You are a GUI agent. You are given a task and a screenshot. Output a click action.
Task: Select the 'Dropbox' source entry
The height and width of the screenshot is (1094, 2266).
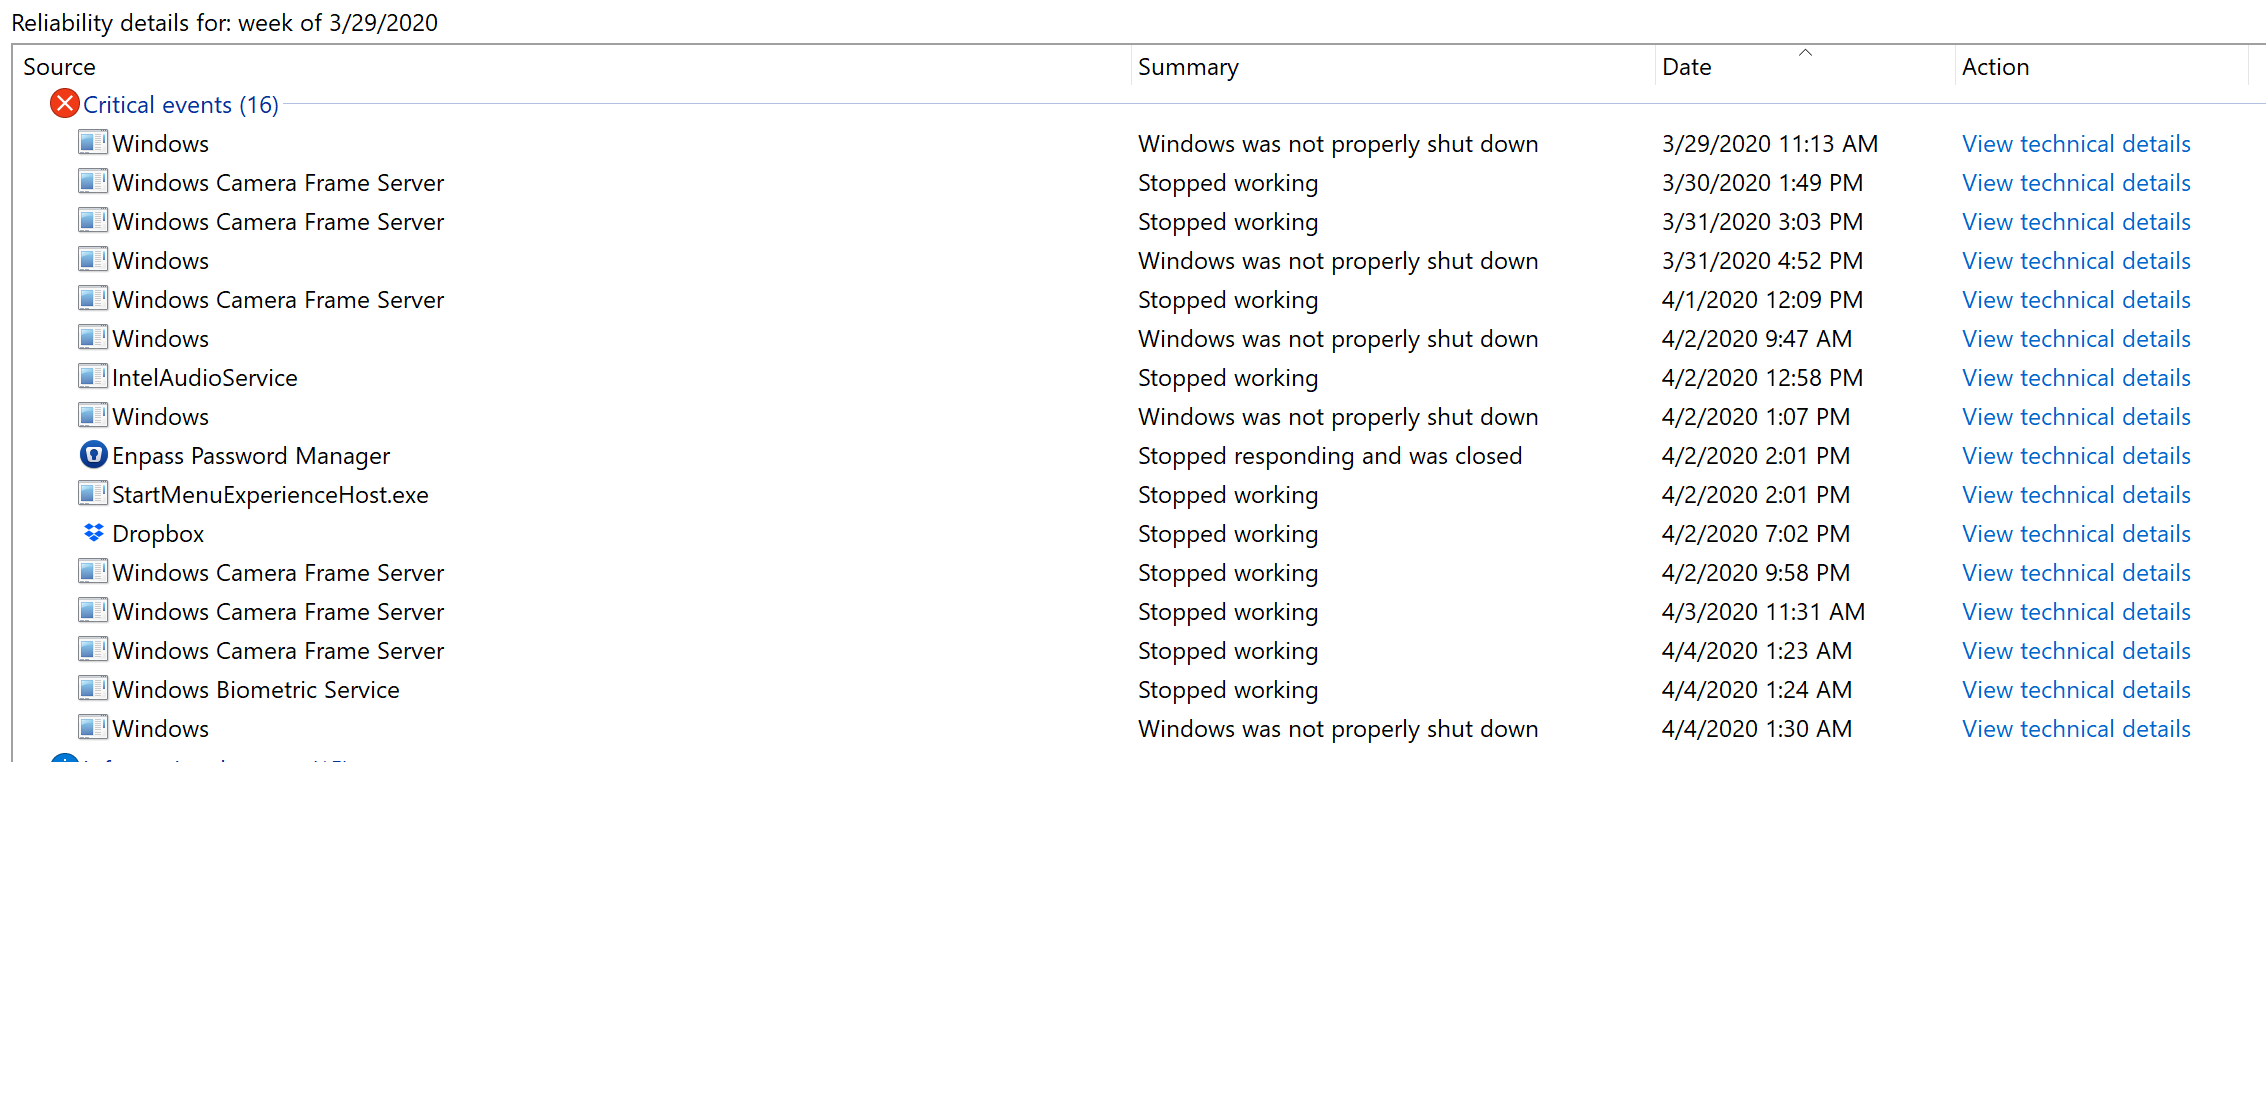pyautogui.click(x=158, y=534)
